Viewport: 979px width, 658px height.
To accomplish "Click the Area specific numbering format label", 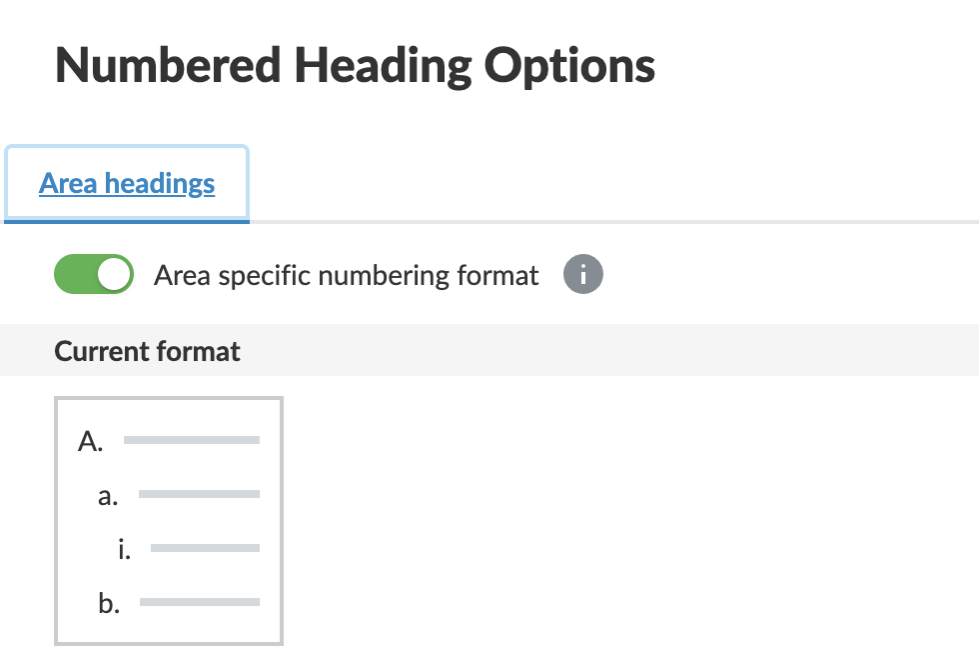I will click(x=346, y=275).
